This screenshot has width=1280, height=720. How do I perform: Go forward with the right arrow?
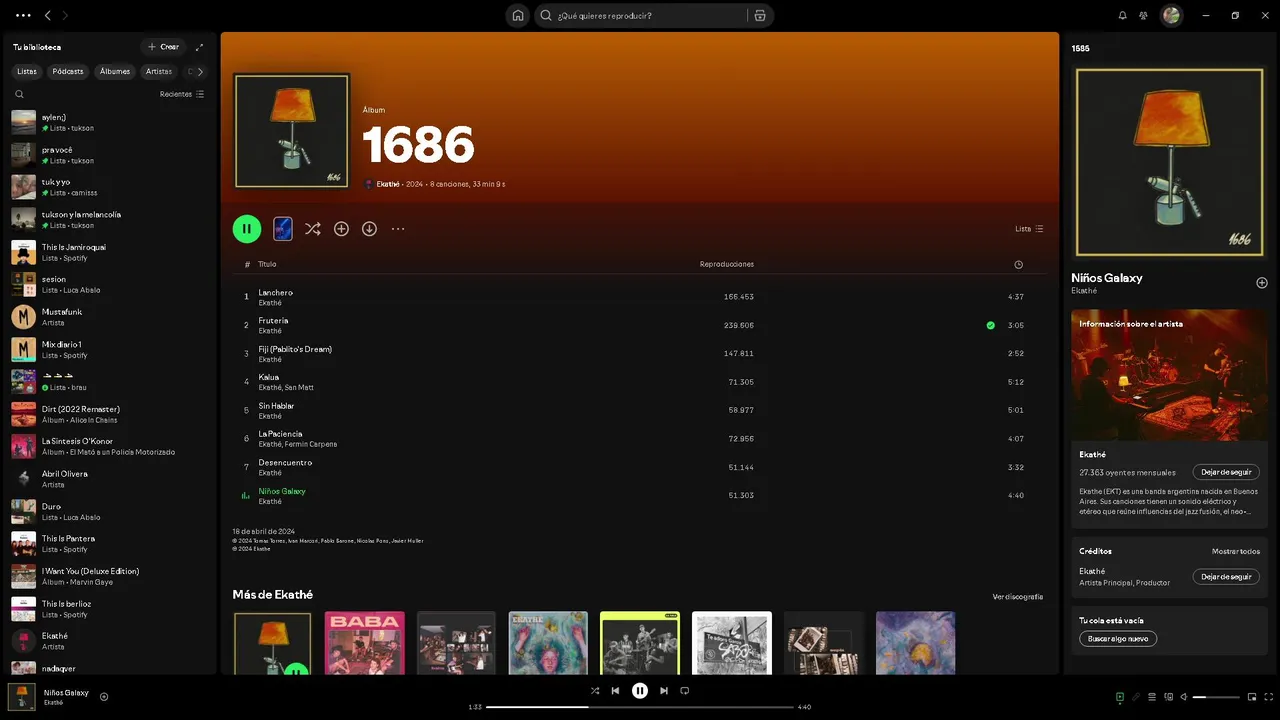(65, 16)
